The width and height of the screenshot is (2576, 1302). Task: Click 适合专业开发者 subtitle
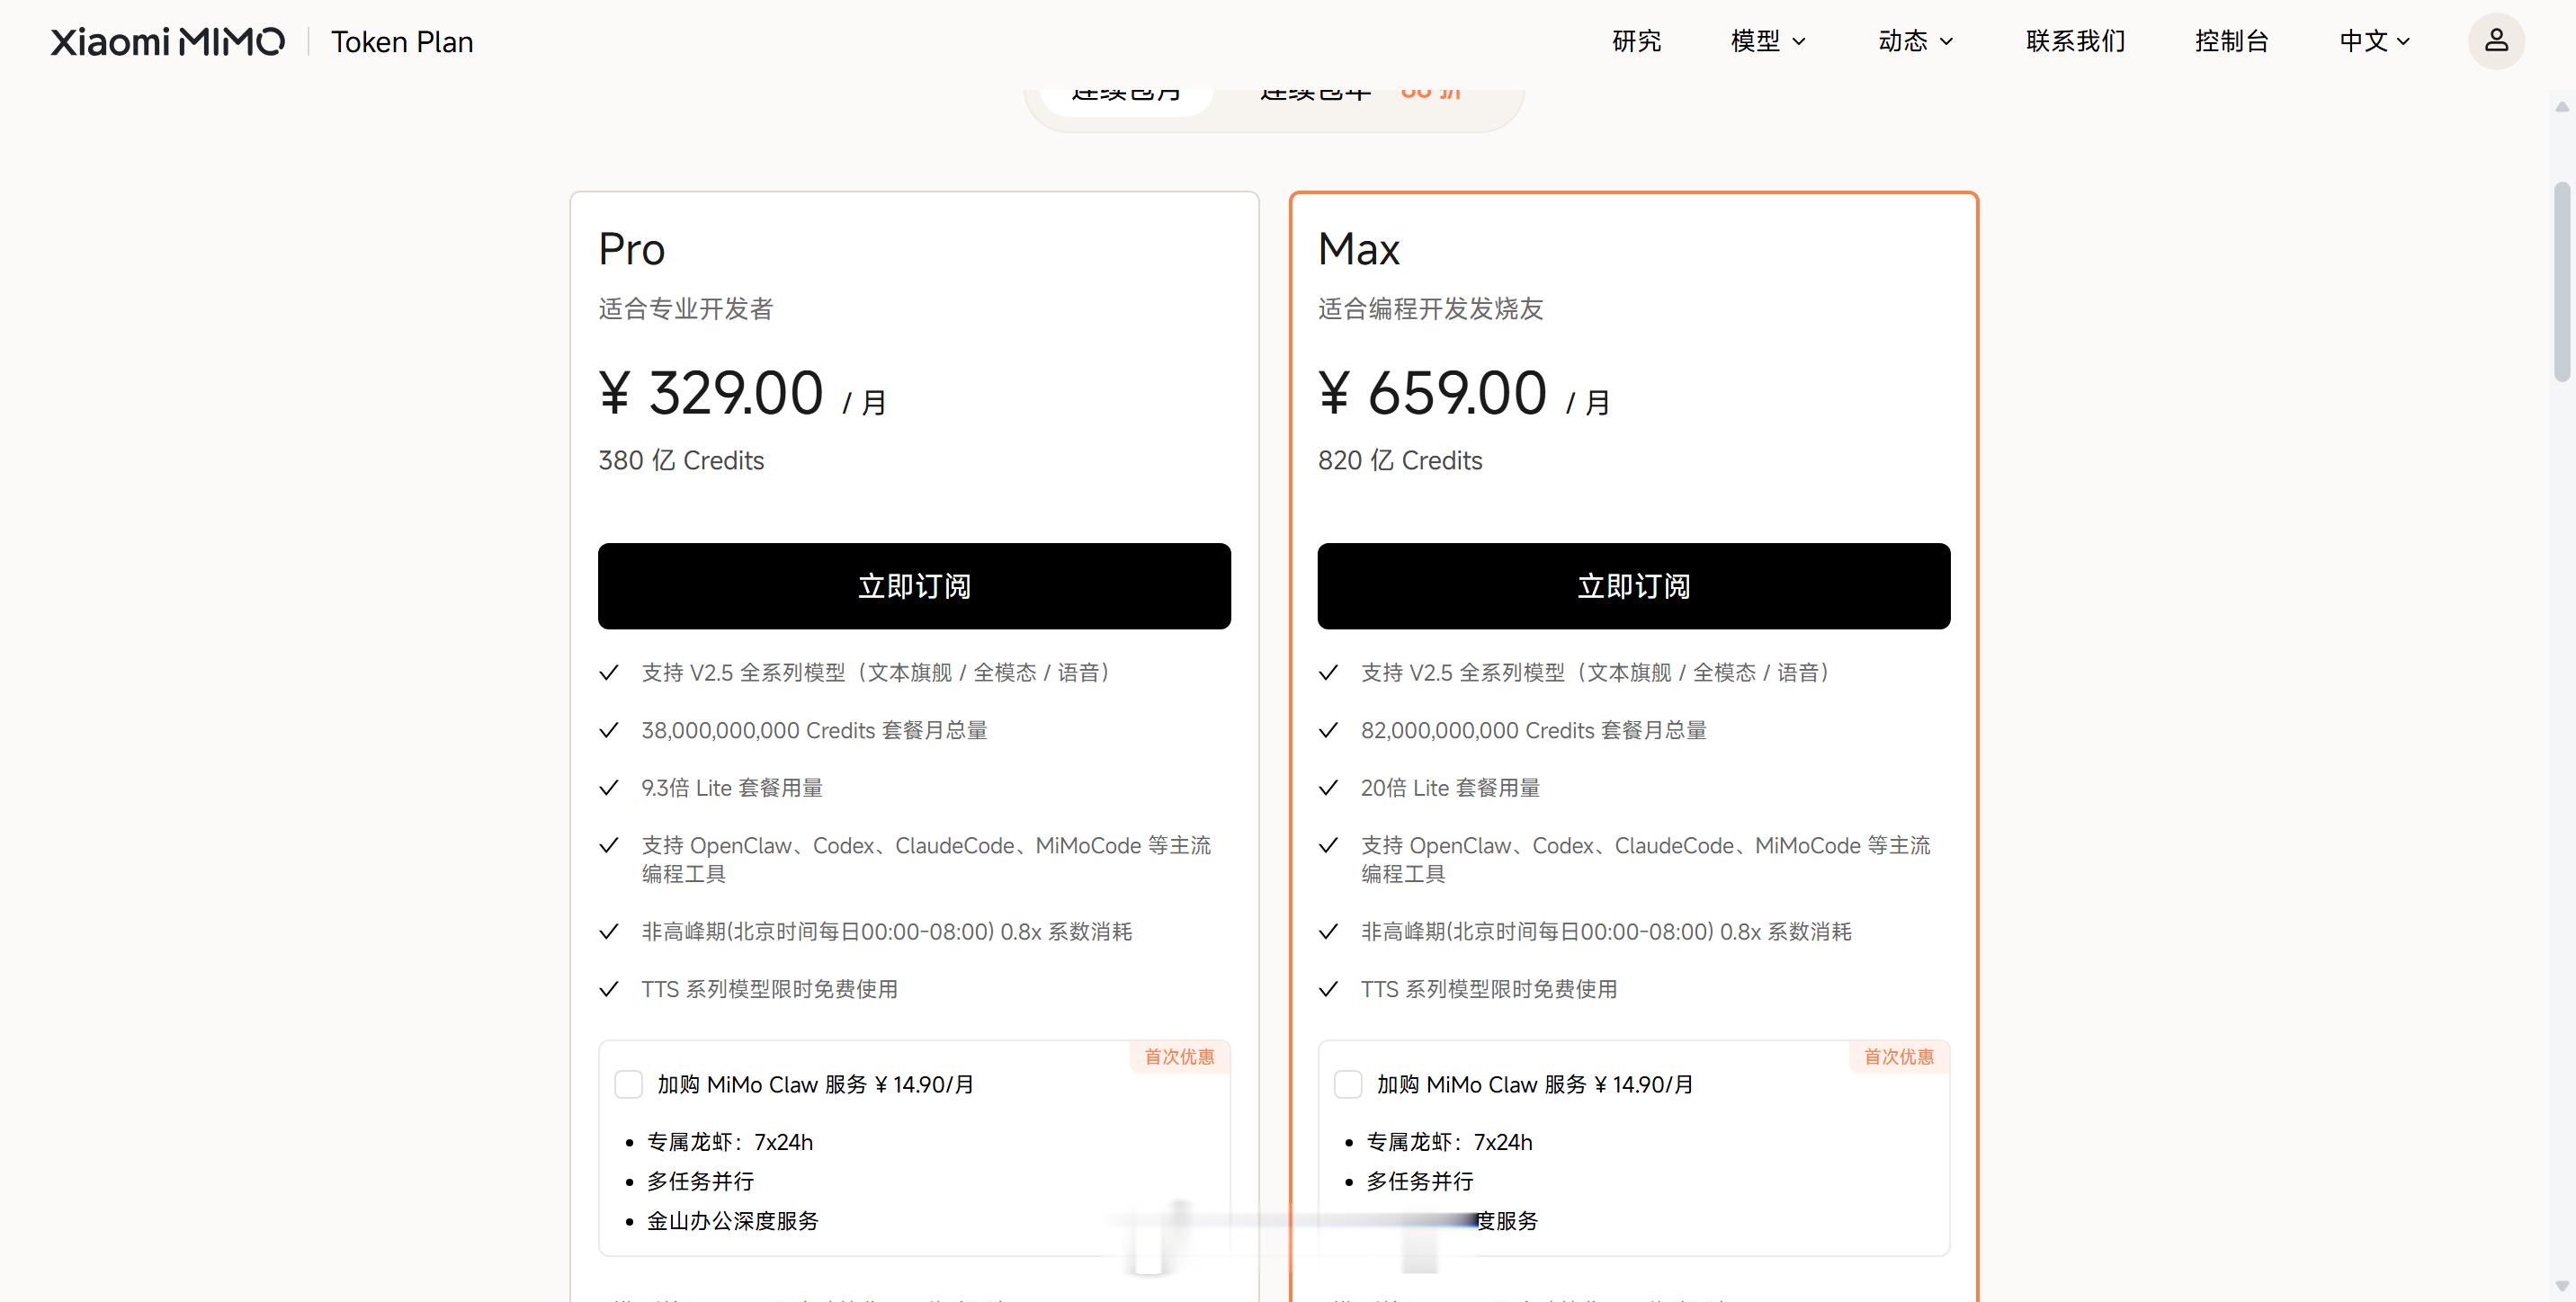[686, 308]
